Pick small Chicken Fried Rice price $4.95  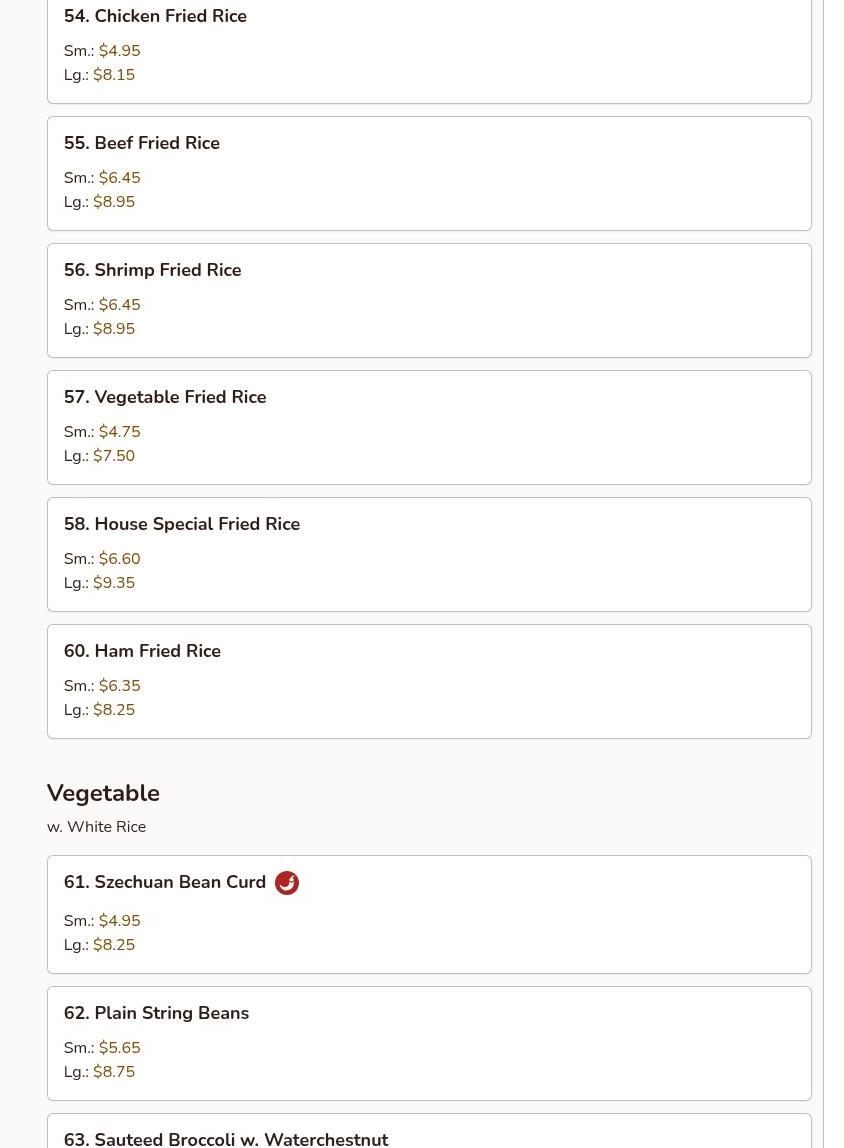point(119,51)
